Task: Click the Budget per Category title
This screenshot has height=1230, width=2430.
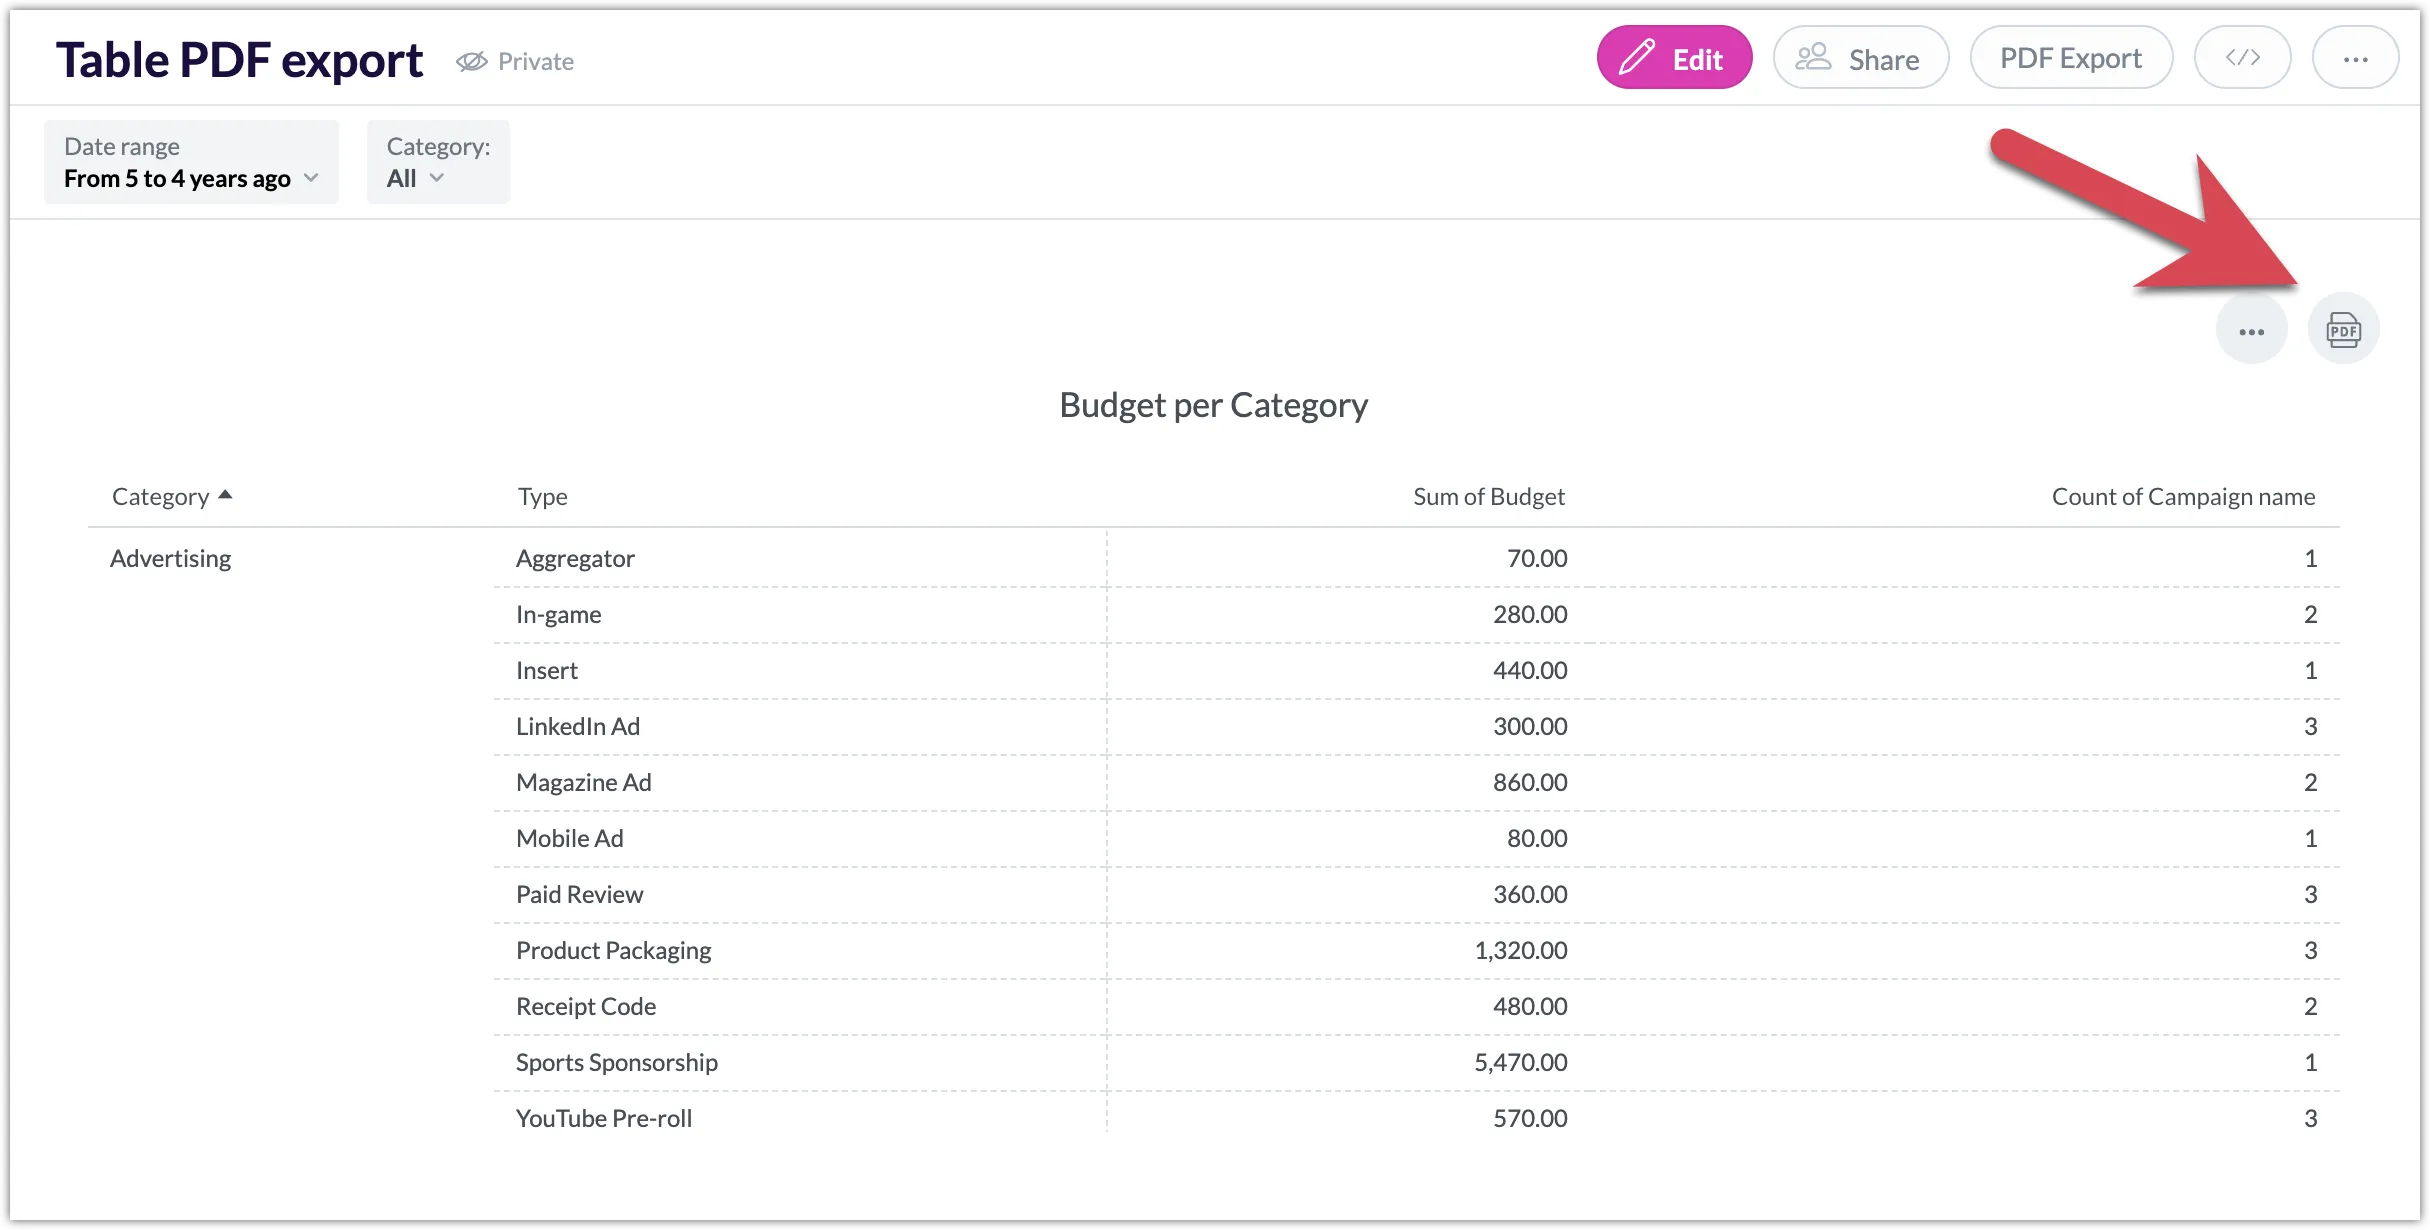Action: [x=1213, y=406]
